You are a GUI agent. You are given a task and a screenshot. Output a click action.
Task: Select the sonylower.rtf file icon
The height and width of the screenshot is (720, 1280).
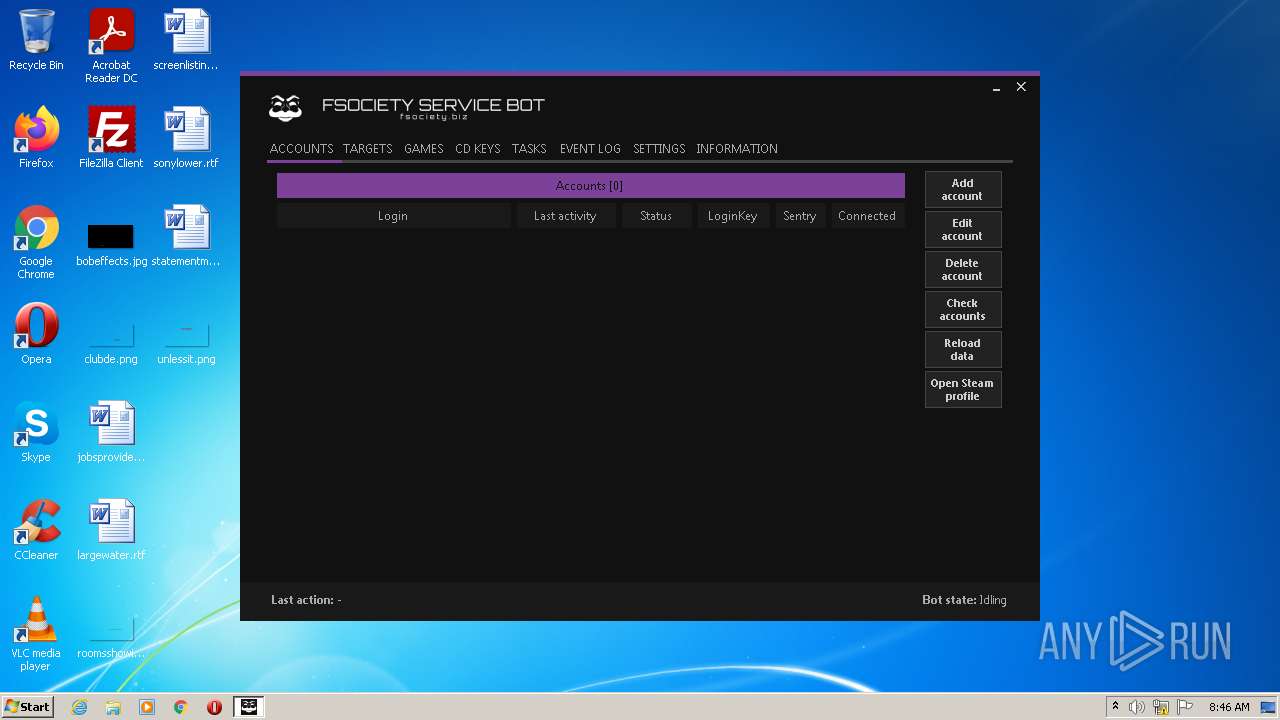186,138
